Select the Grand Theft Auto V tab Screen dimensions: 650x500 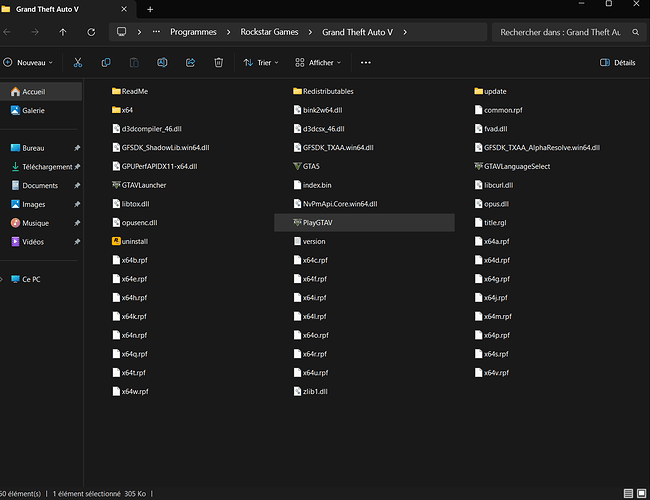click(x=66, y=9)
